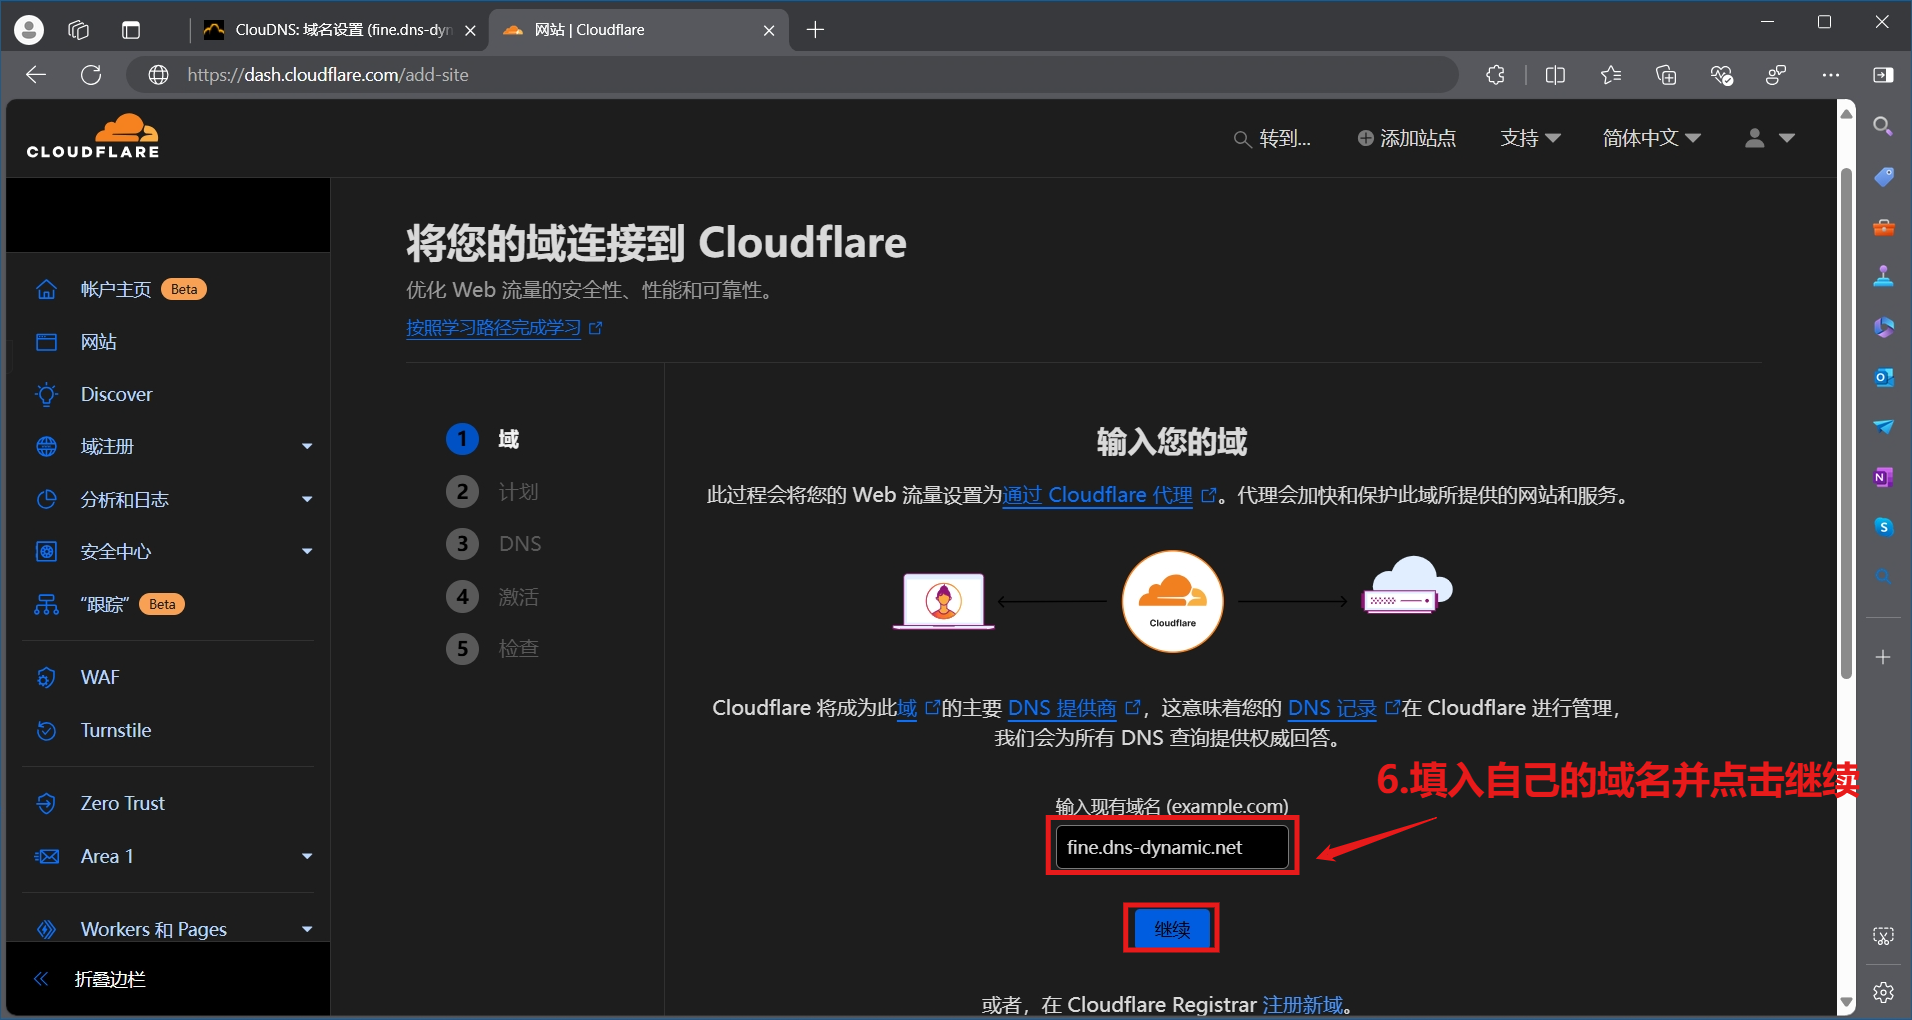
Task: Open the DNS 提供商 link
Action: tap(1062, 708)
